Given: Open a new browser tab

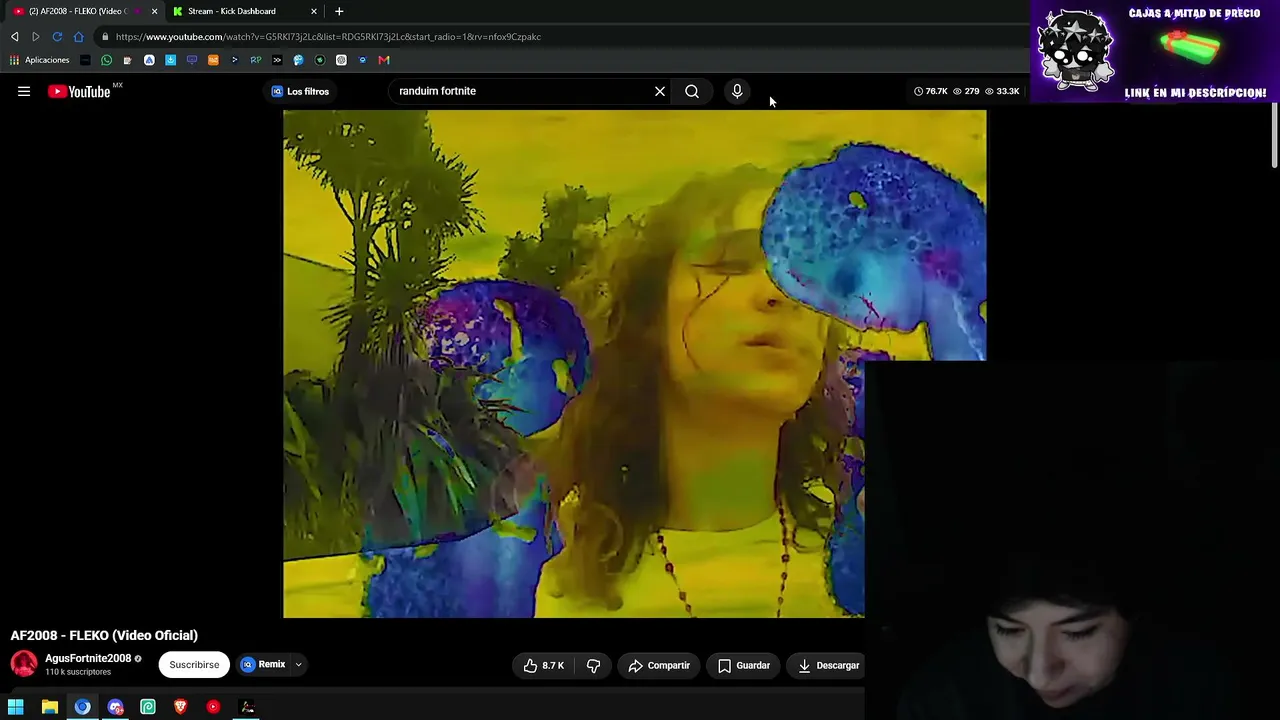Looking at the screenshot, I should point(339,11).
